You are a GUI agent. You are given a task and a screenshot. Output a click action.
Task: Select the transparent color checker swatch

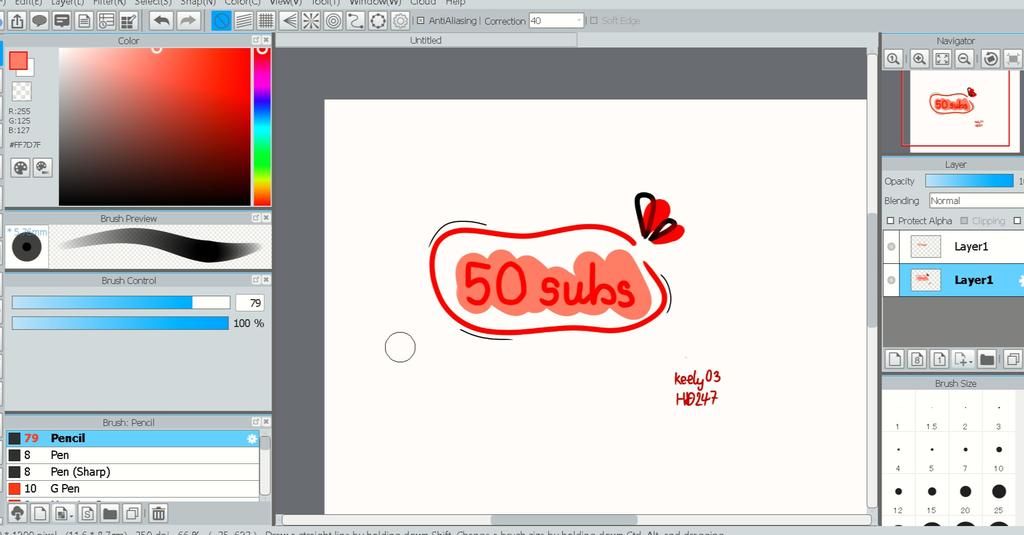pos(22,91)
